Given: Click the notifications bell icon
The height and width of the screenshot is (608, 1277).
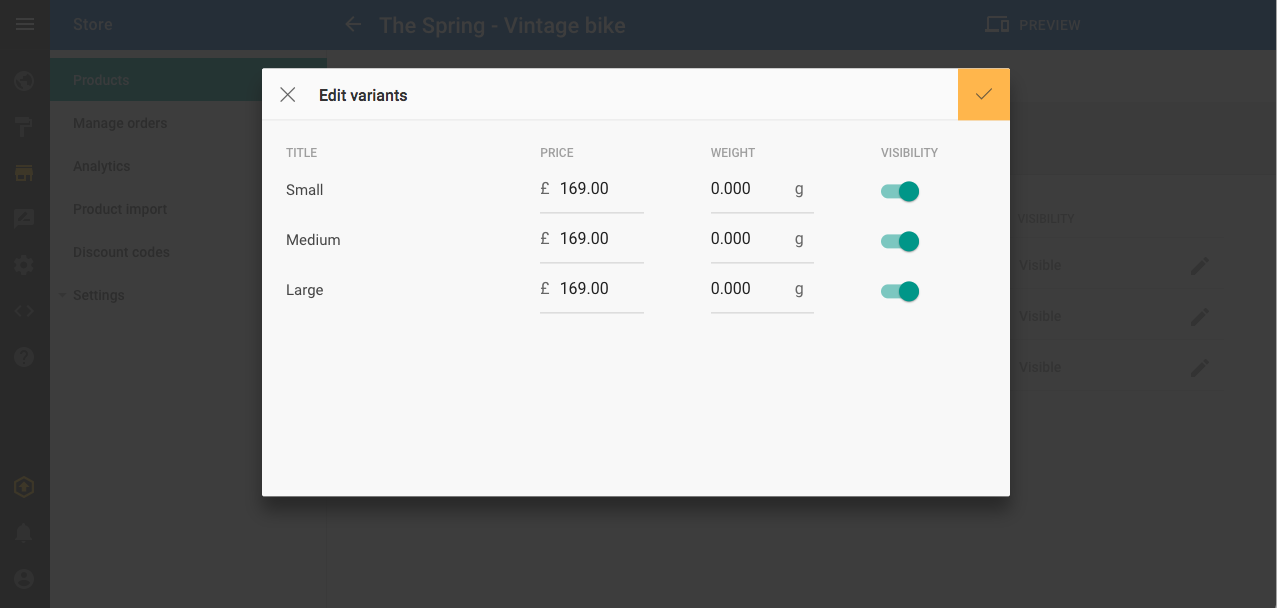Looking at the screenshot, I should 25,533.
